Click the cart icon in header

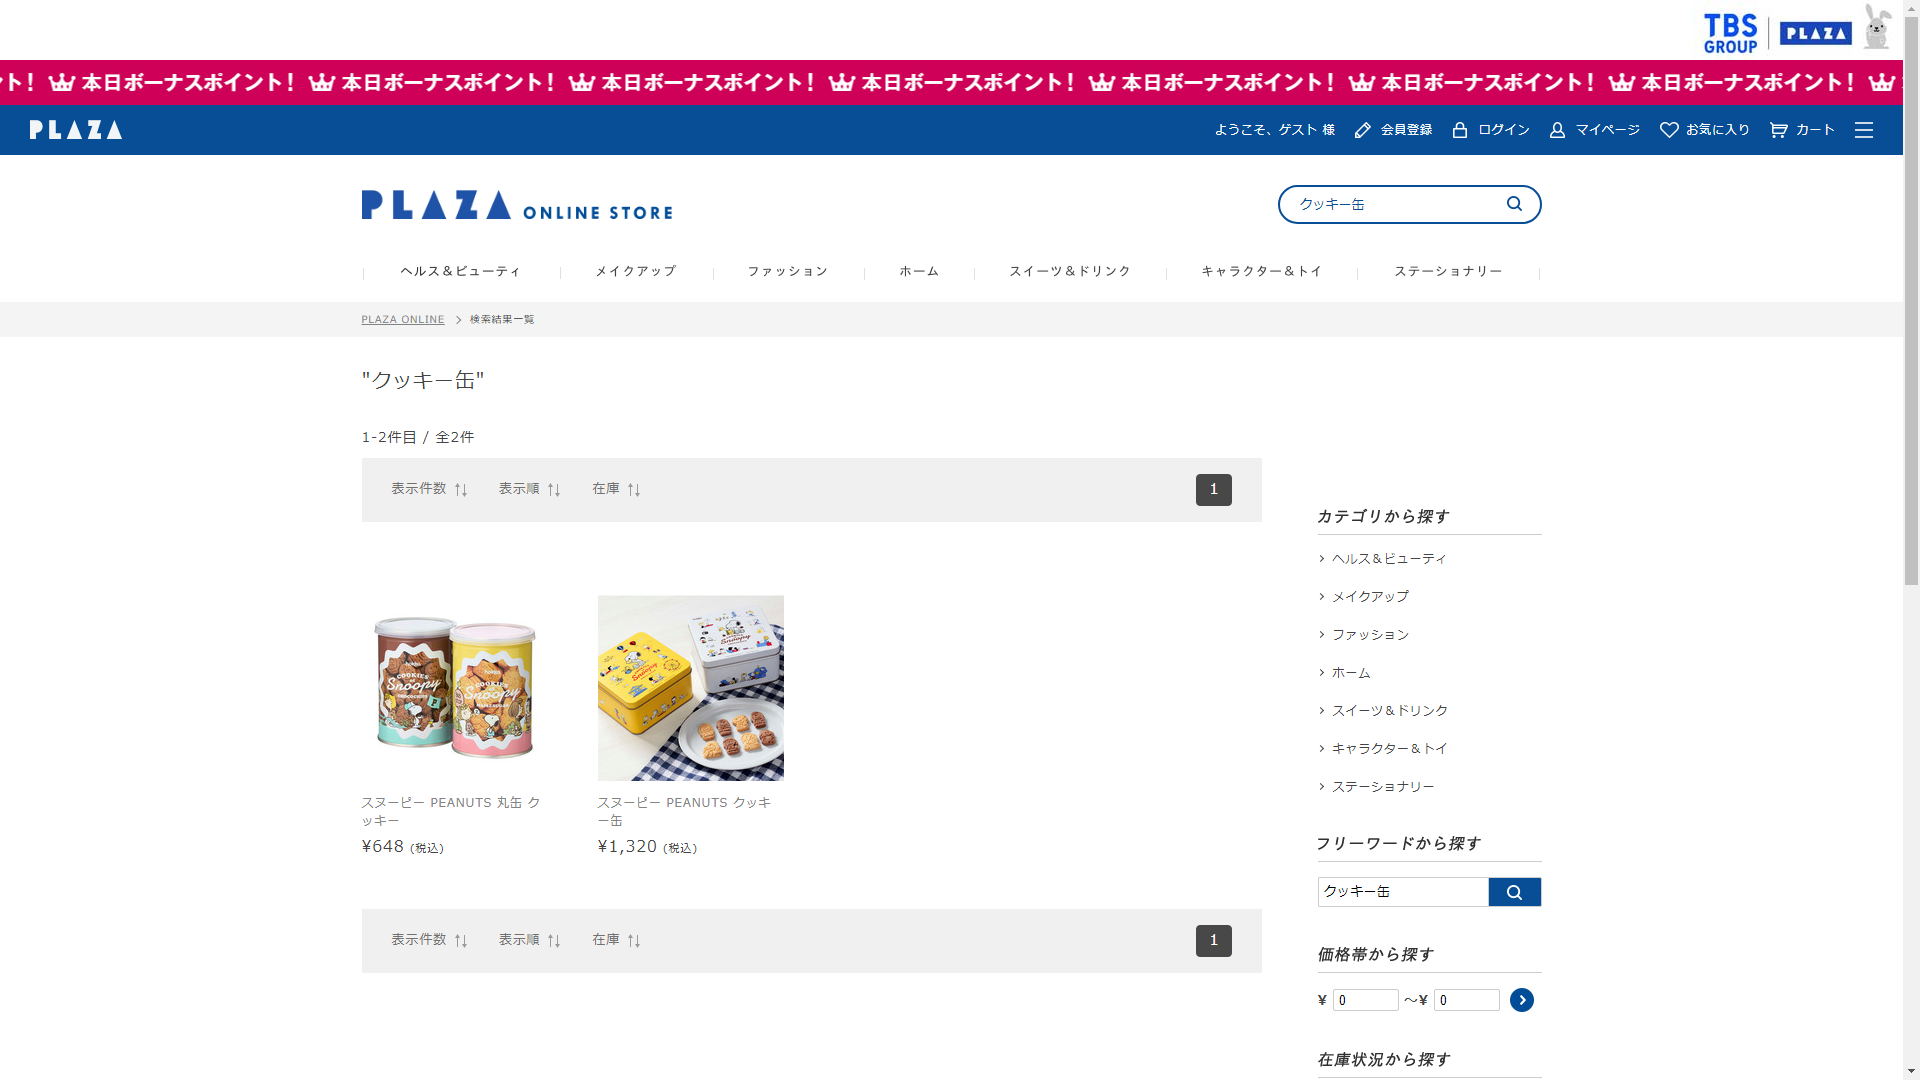click(x=1778, y=130)
